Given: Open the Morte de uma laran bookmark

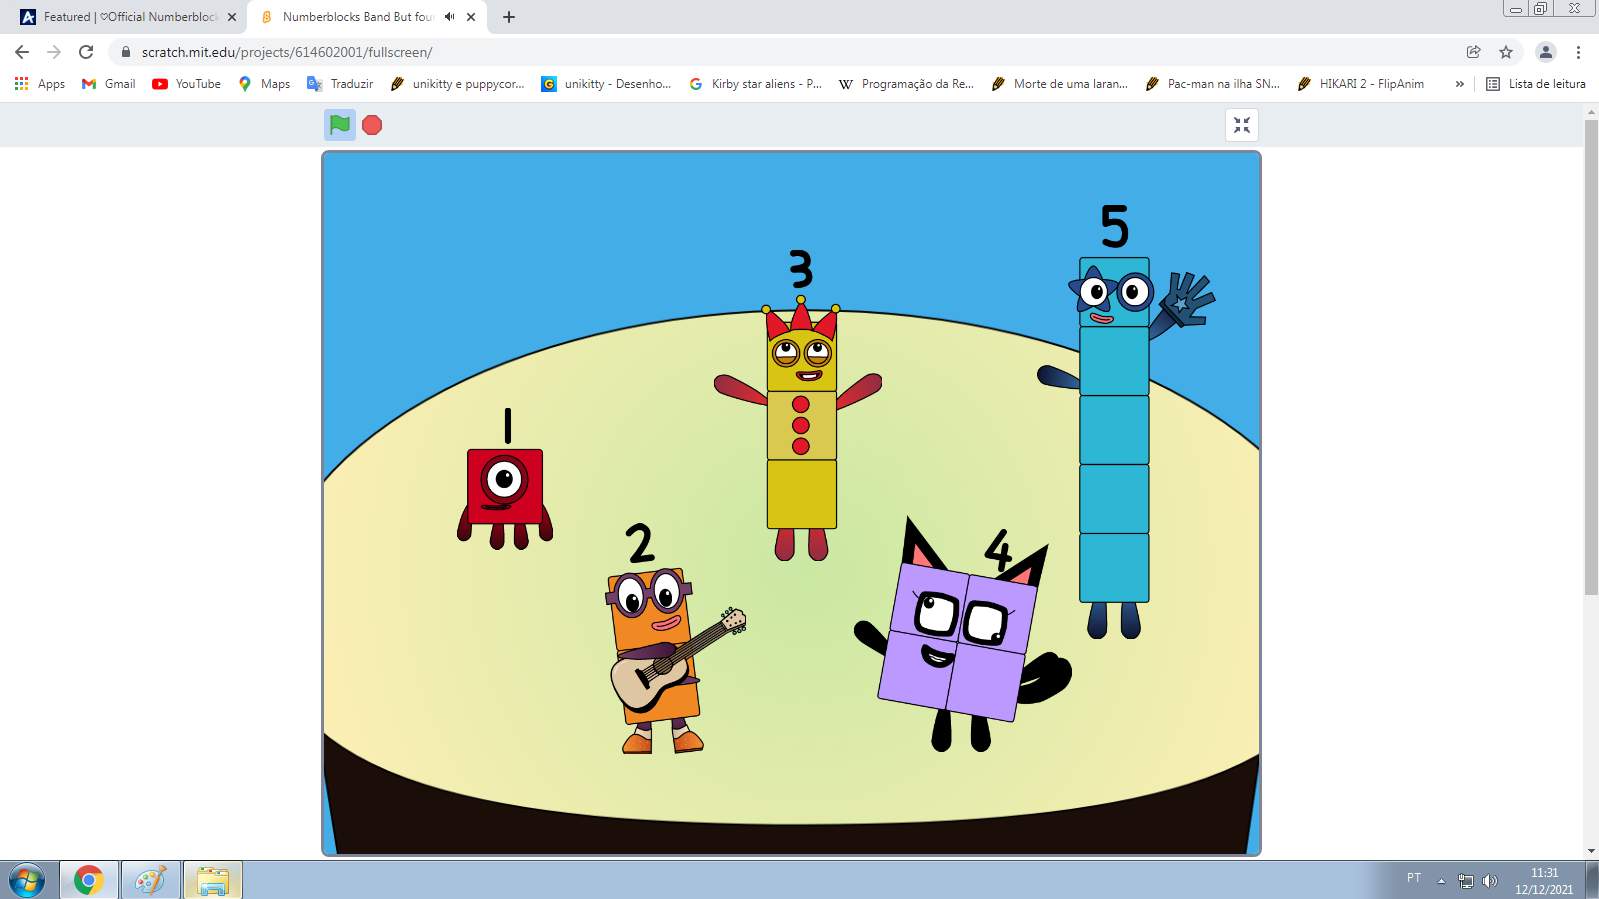Looking at the screenshot, I should (x=1059, y=84).
